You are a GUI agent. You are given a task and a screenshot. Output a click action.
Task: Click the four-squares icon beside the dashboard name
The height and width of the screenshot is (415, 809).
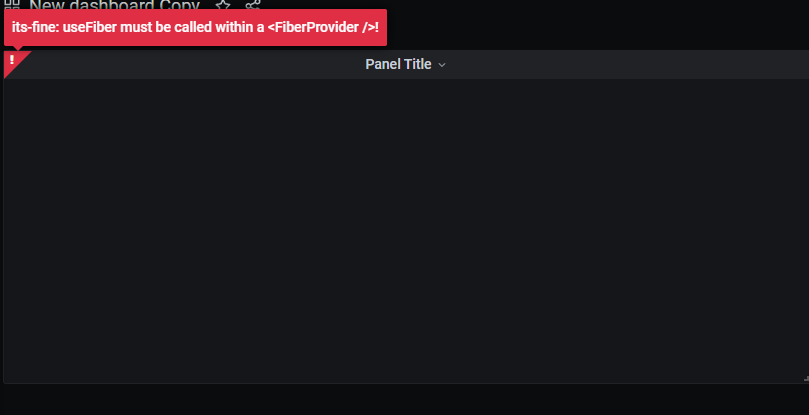pos(11,4)
